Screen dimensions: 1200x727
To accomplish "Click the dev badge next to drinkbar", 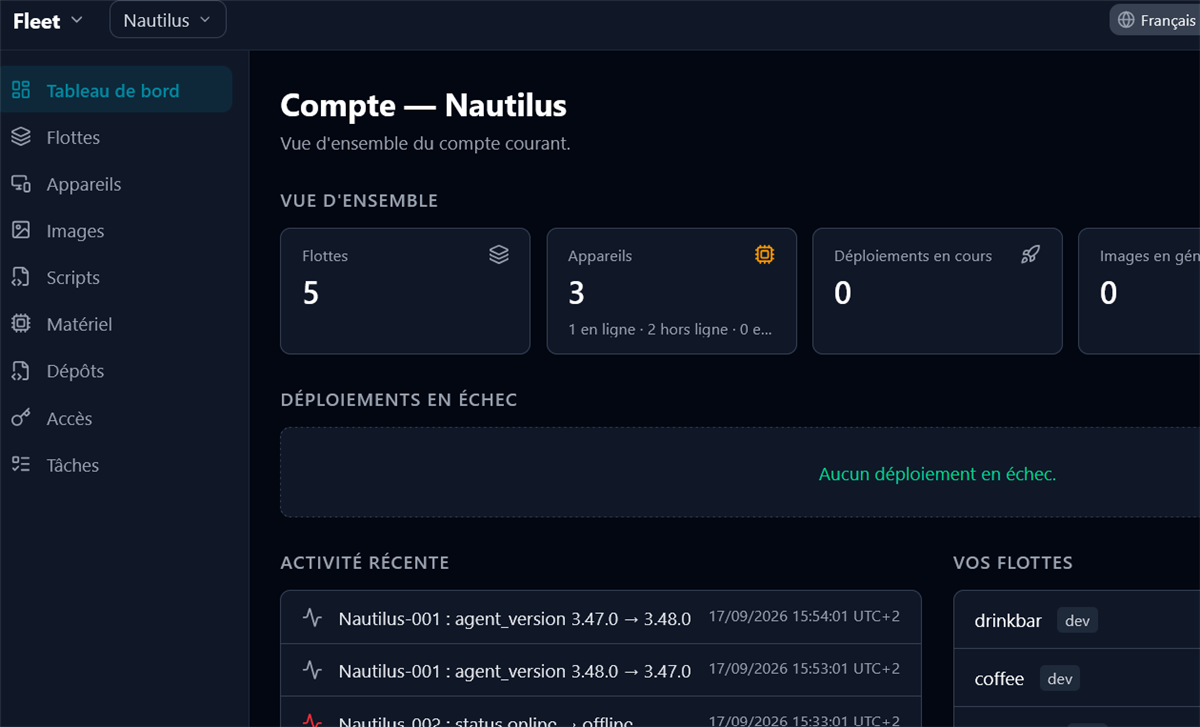I will pos(1077,621).
